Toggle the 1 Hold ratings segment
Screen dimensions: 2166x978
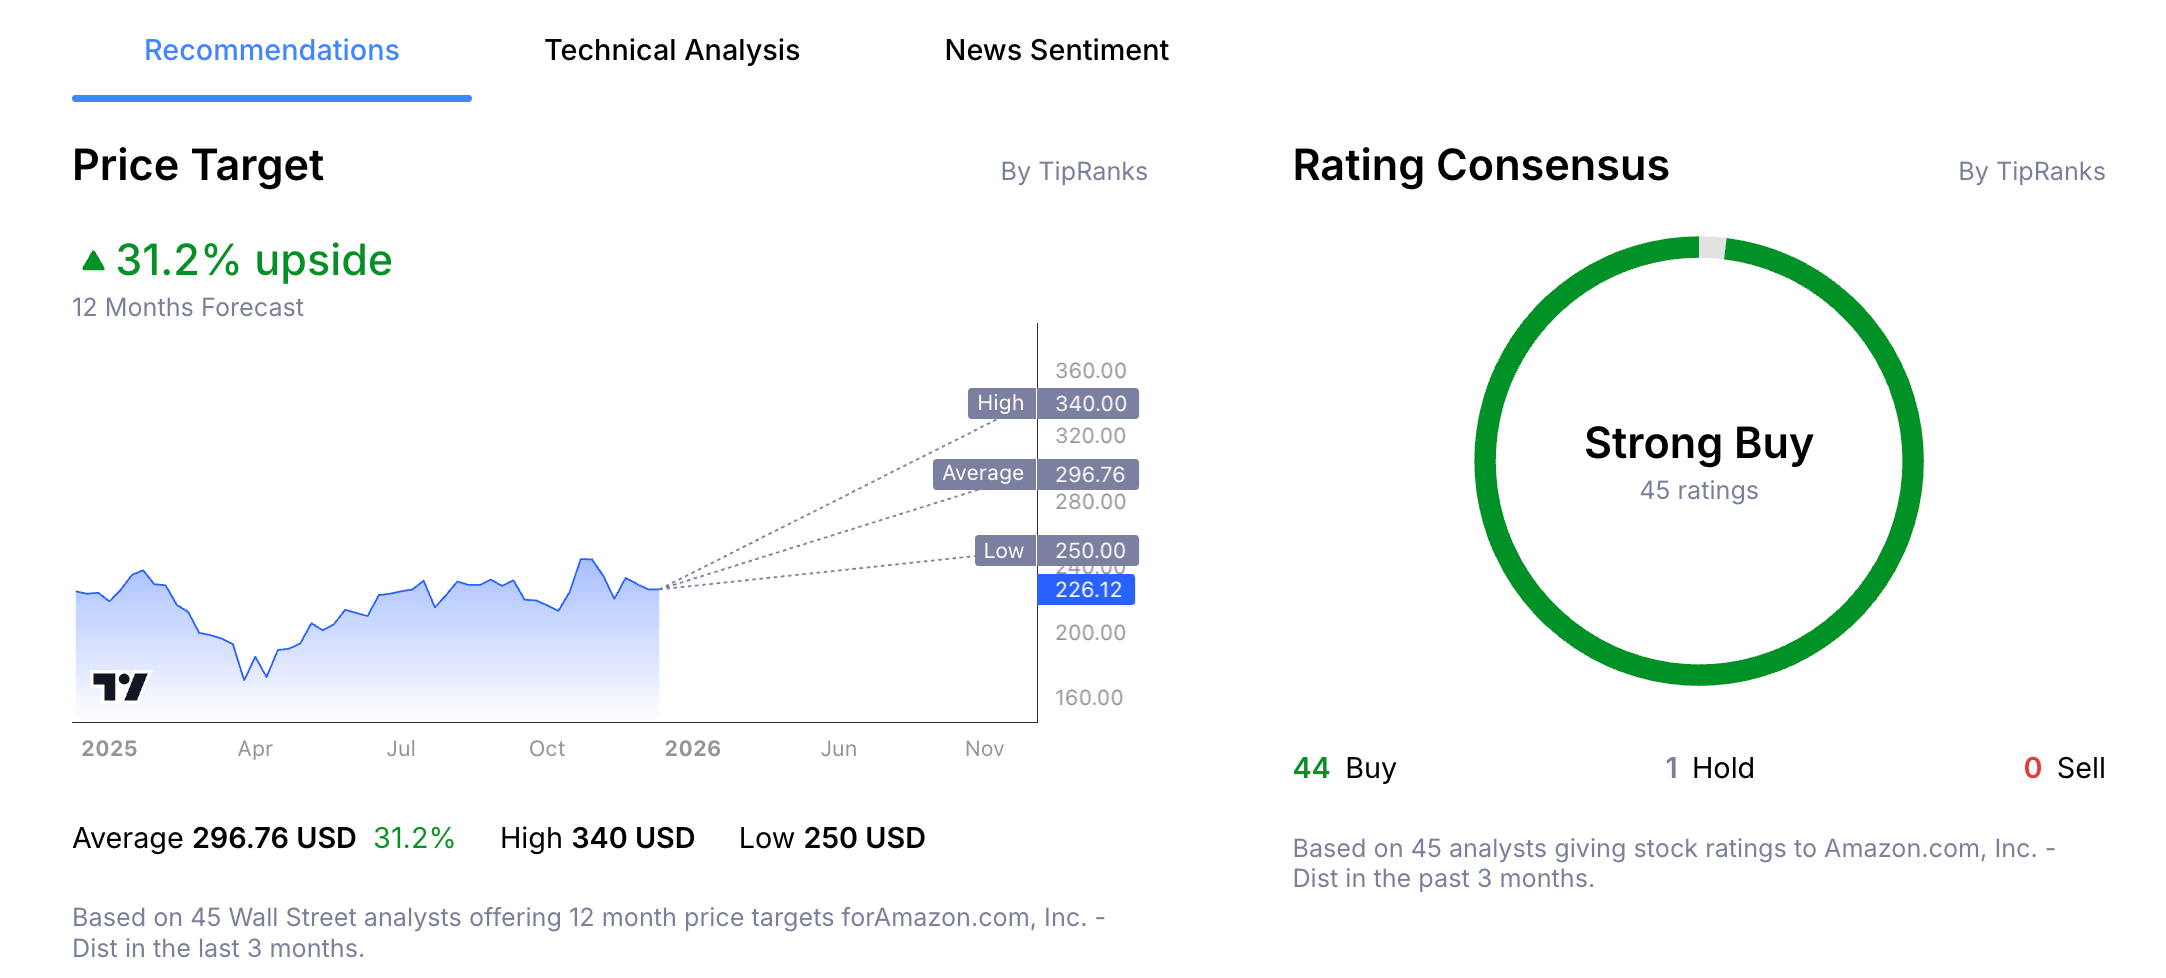click(x=1710, y=768)
